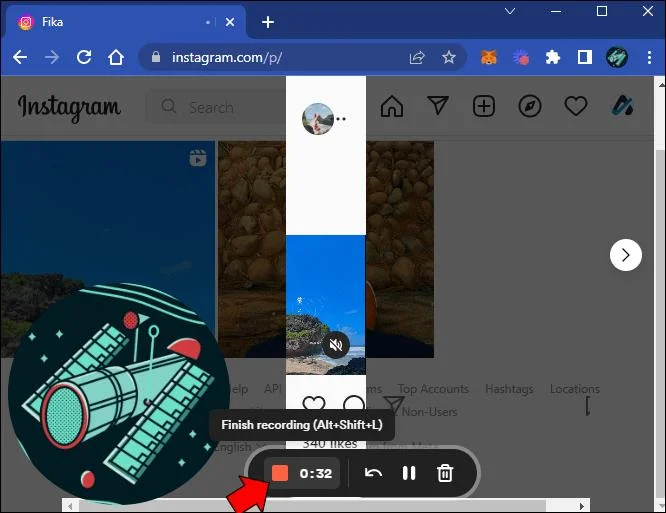Delete recording with the trash icon

coord(445,473)
